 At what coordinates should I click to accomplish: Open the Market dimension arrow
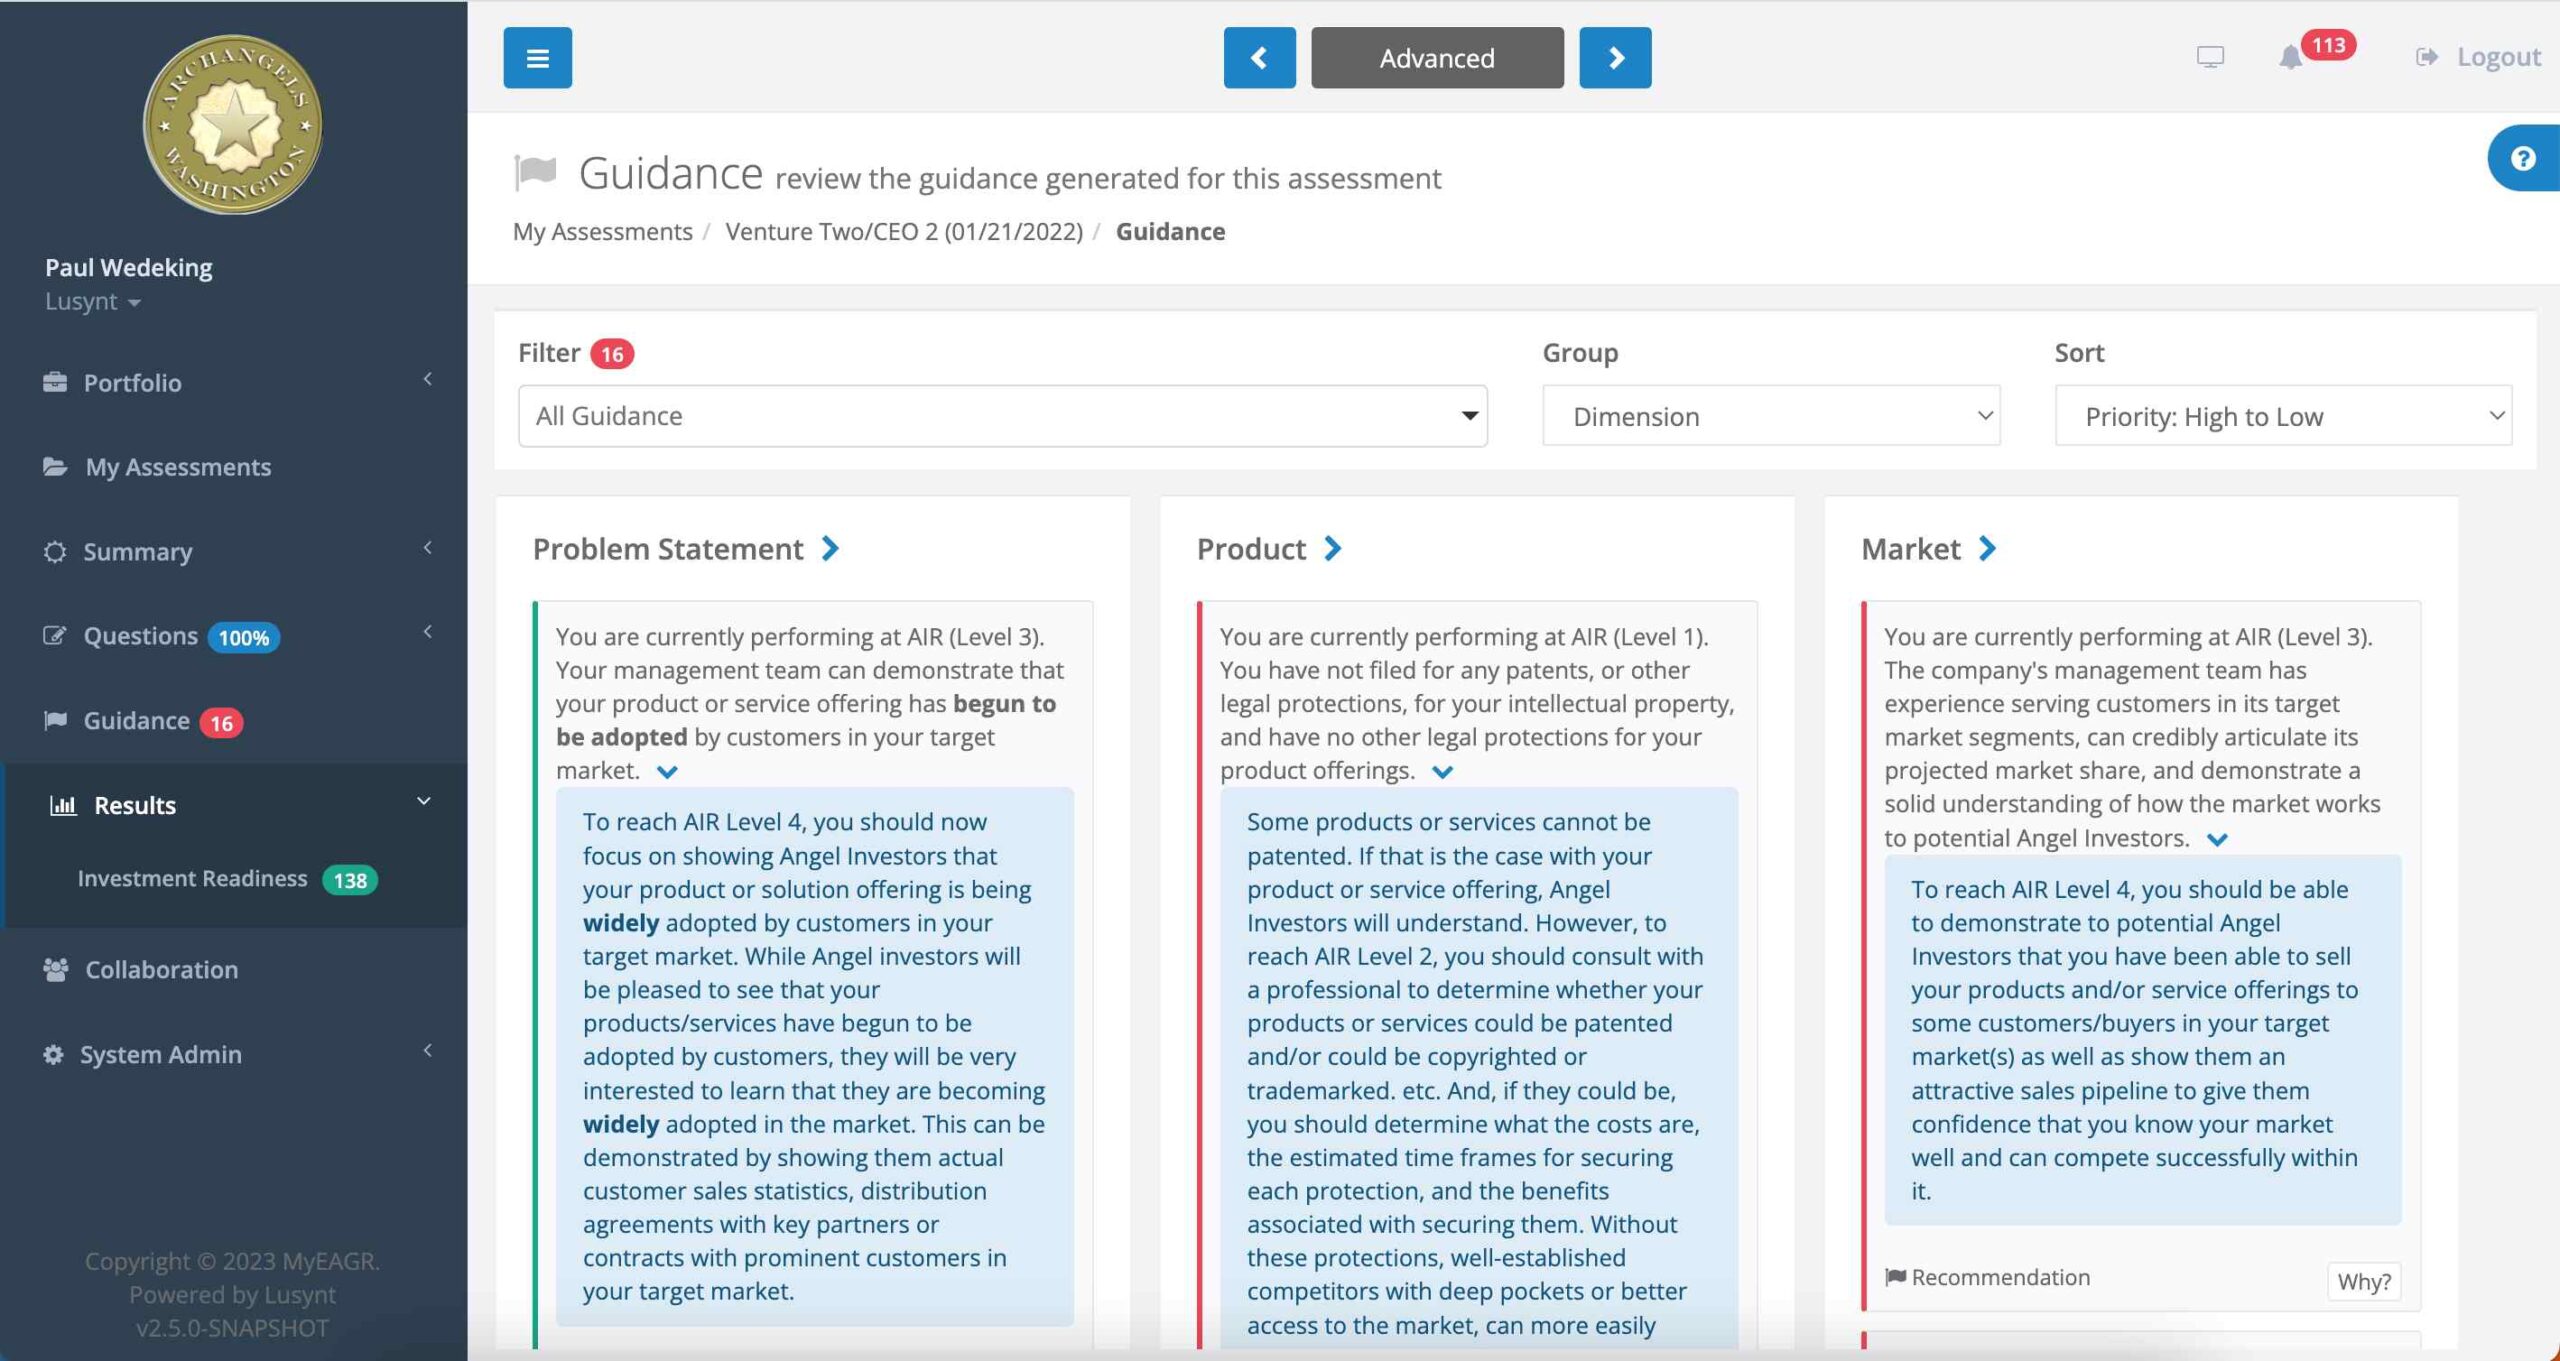pyautogui.click(x=1987, y=548)
